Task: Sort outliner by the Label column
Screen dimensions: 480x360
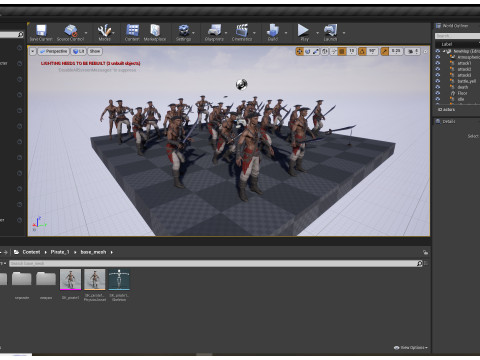Action: coord(447,44)
